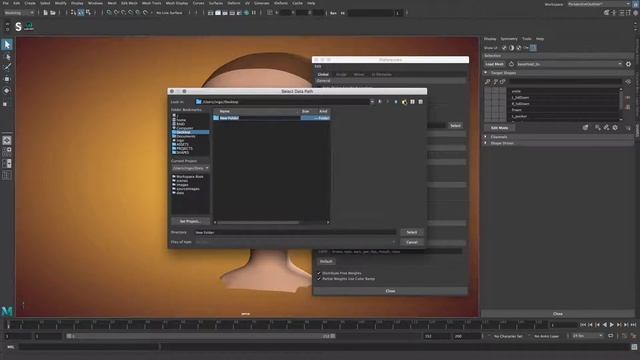This screenshot has width=640, height=360.
Task: Click the highlighted blue Show UI icon
Action: (x=533, y=48)
